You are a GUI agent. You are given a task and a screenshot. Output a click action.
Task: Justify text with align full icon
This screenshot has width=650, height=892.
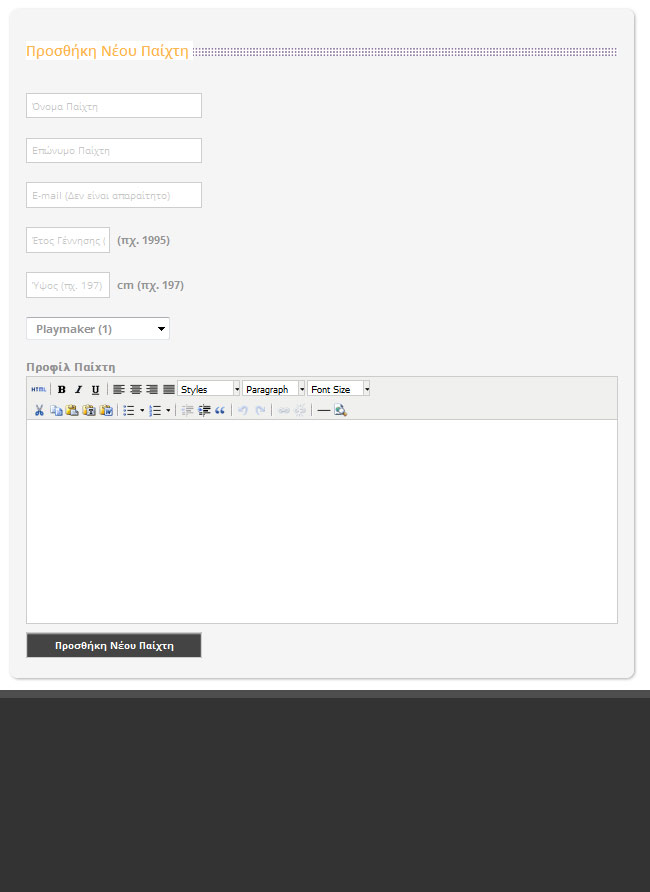(169, 389)
